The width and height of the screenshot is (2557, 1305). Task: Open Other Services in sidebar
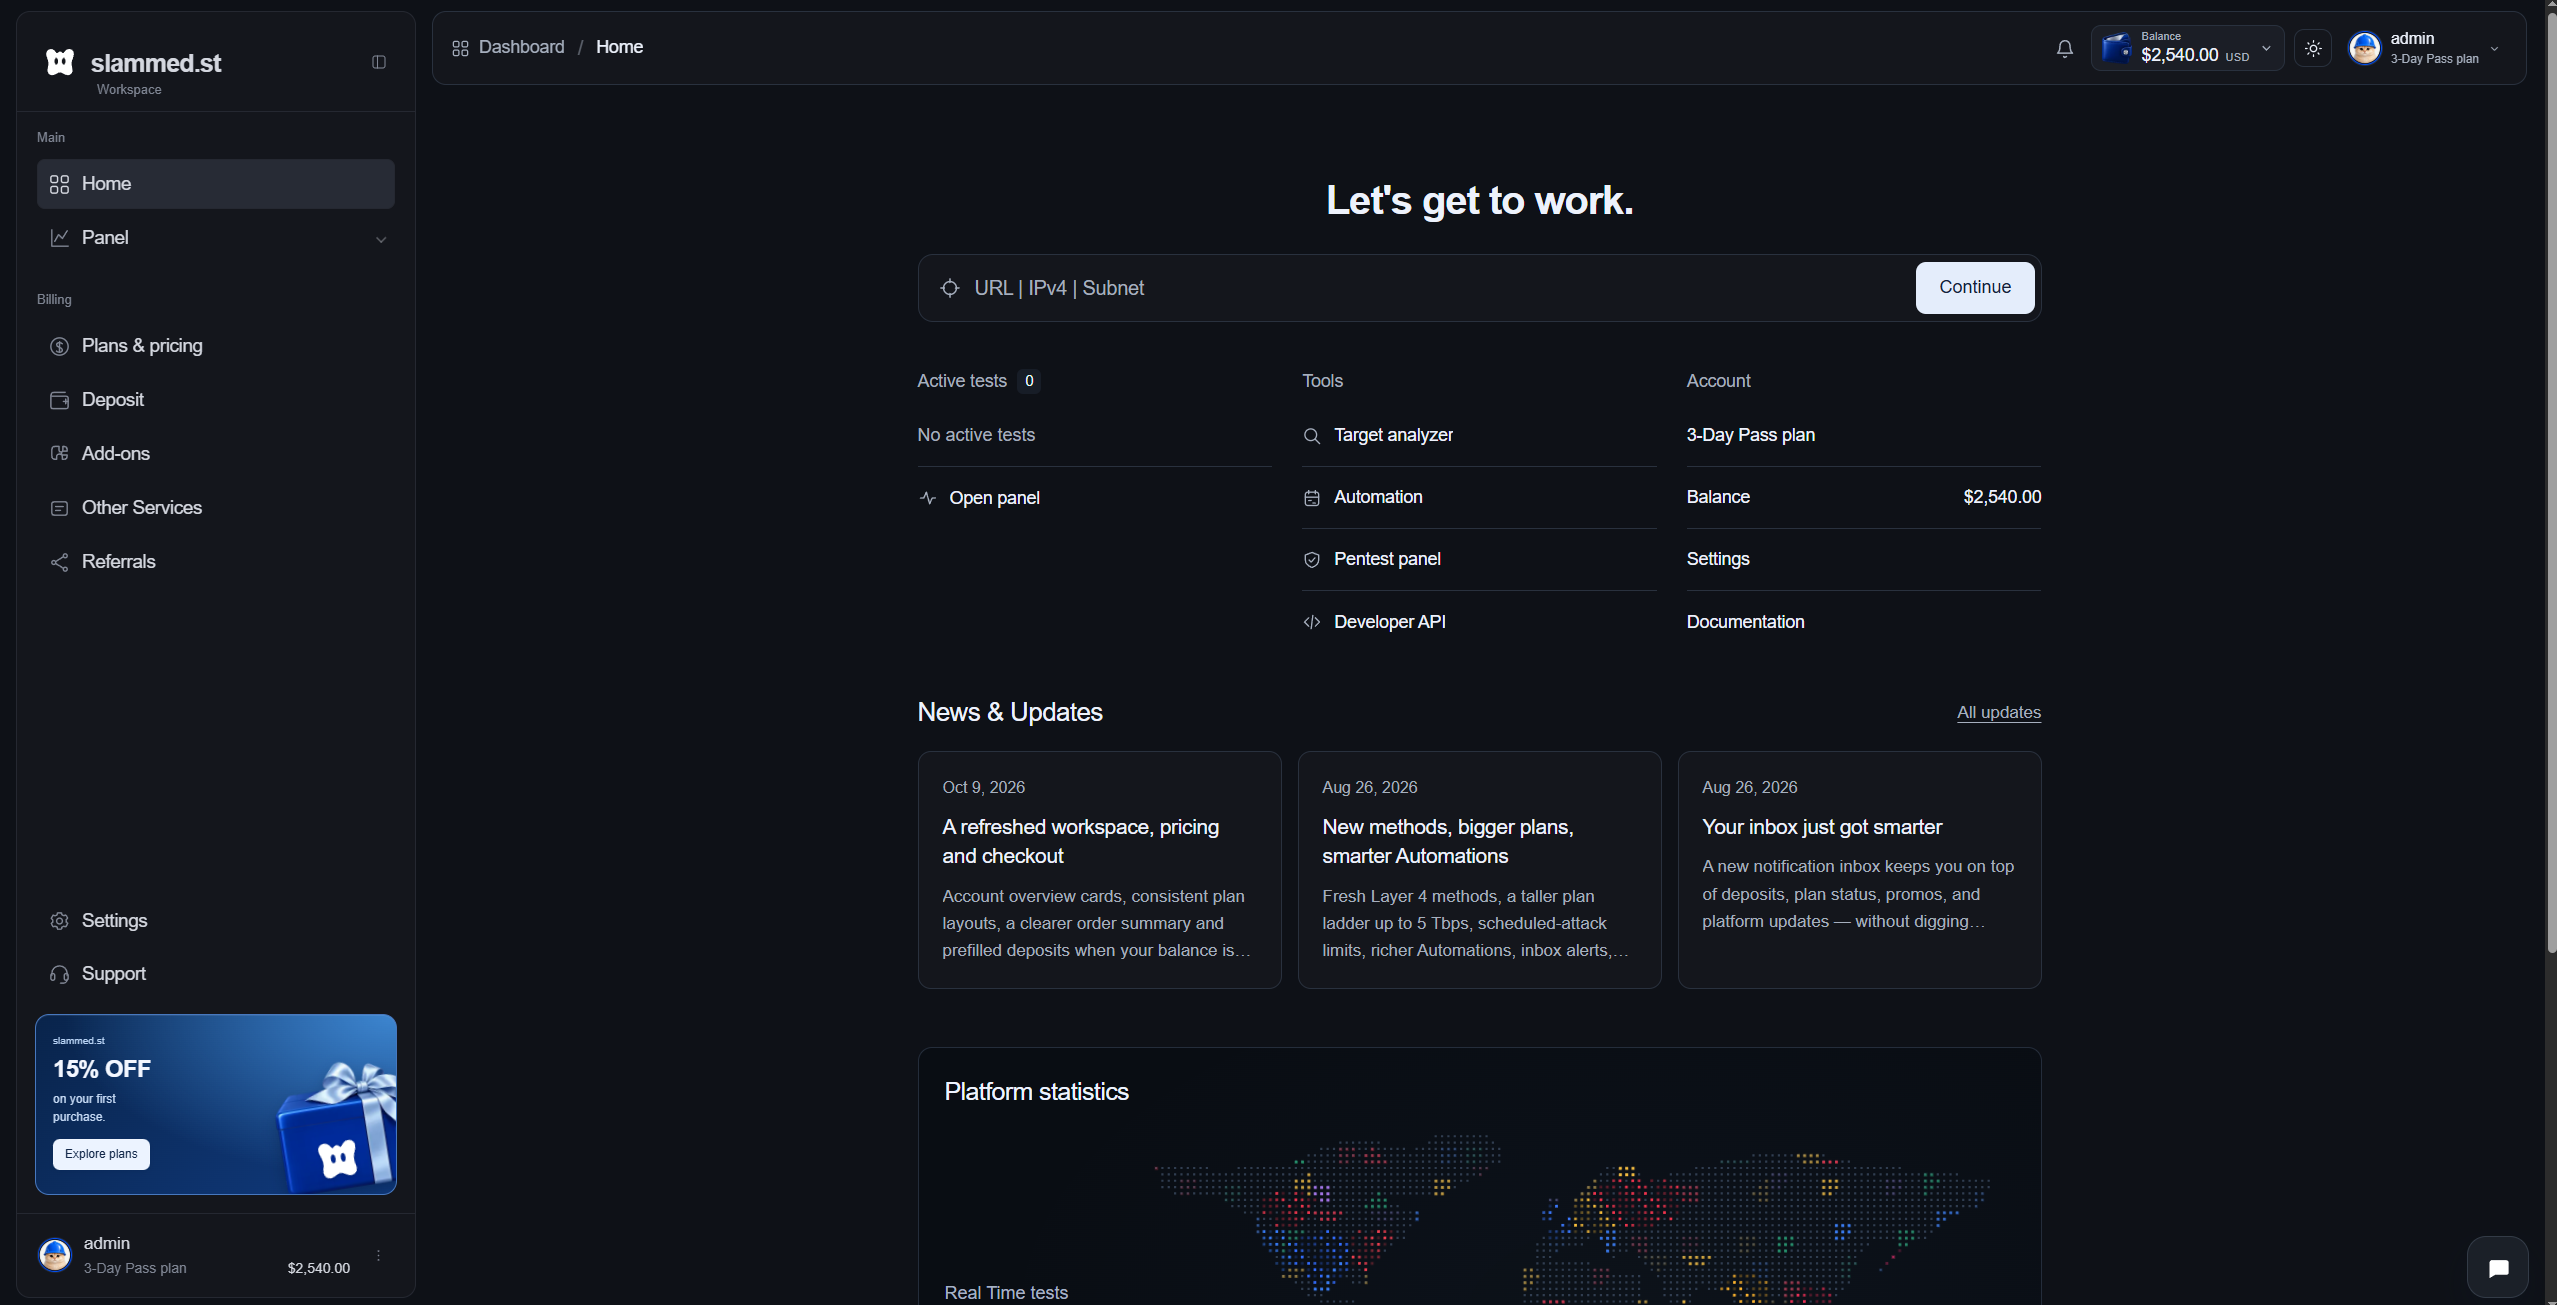(x=216, y=508)
